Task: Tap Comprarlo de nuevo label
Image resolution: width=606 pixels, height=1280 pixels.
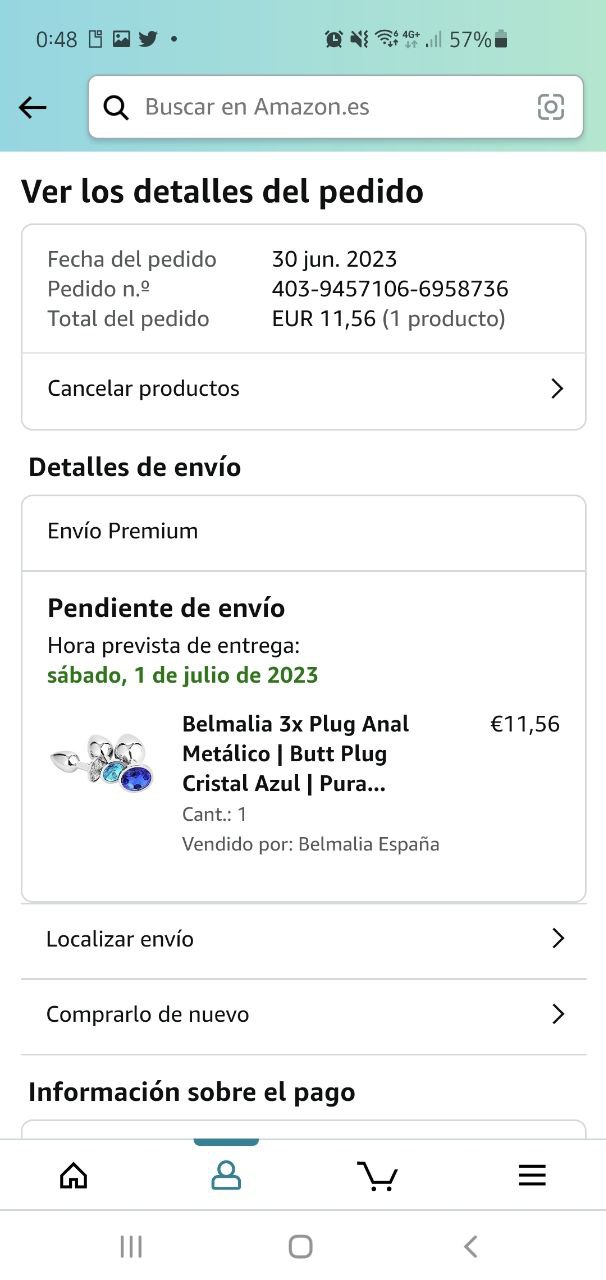Action: point(148,1014)
